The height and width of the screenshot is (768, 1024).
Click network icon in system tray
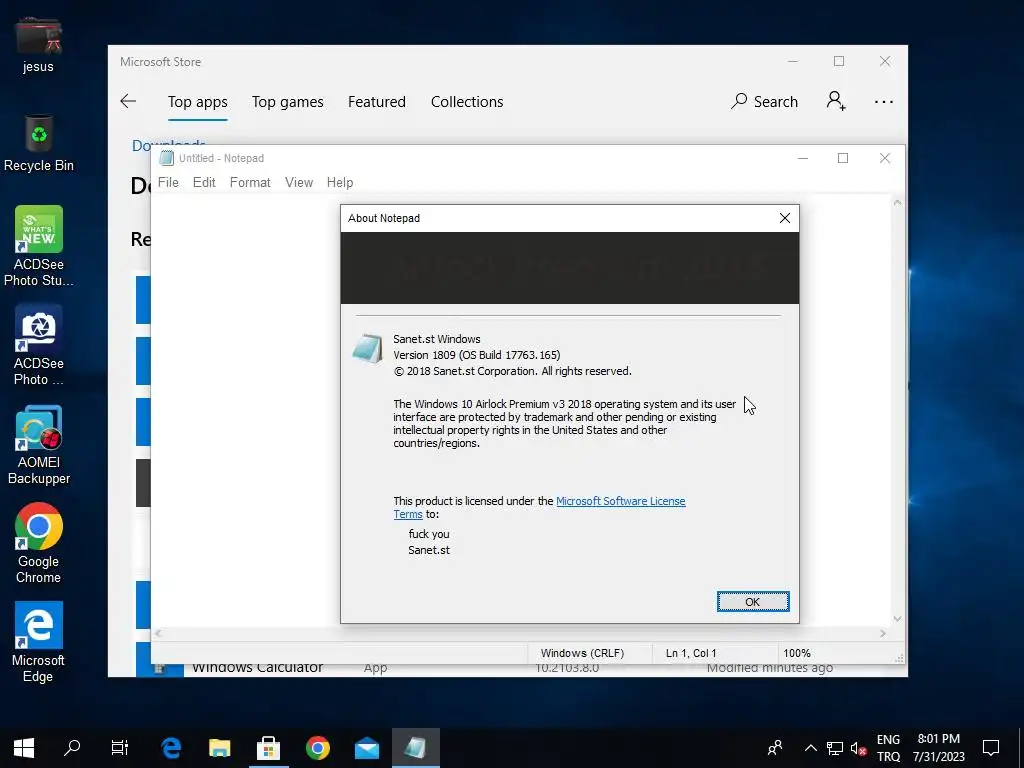point(834,748)
